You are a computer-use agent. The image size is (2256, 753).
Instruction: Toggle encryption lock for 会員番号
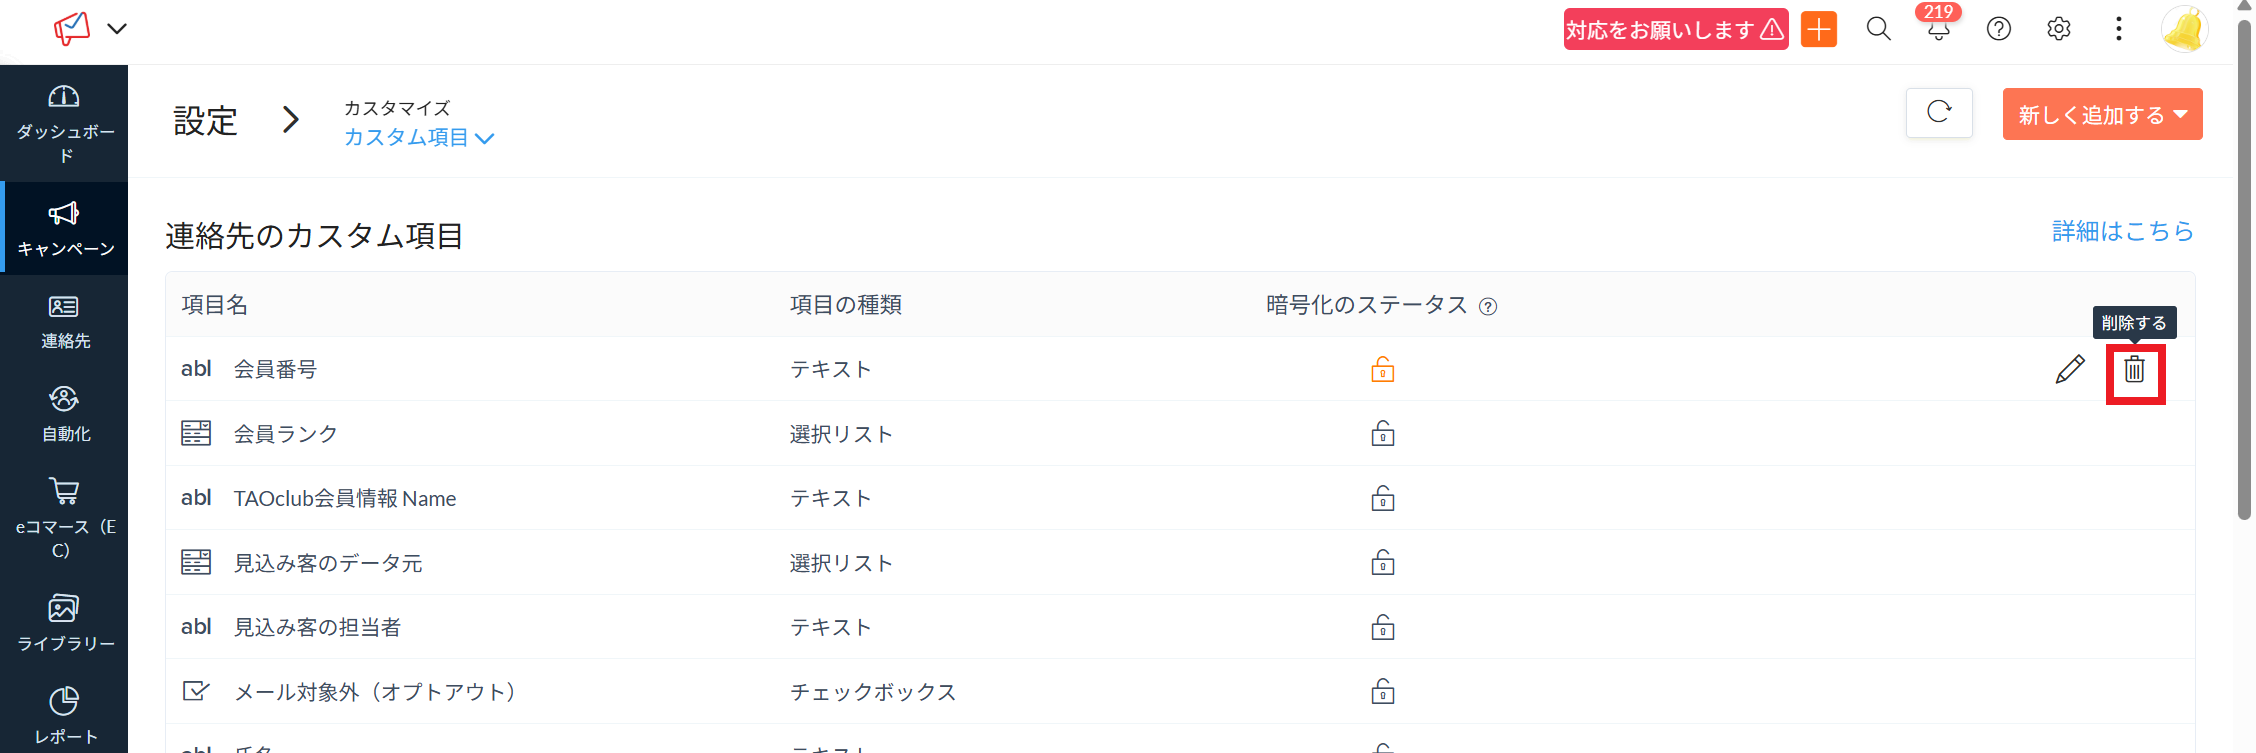pyautogui.click(x=1382, y=370)
